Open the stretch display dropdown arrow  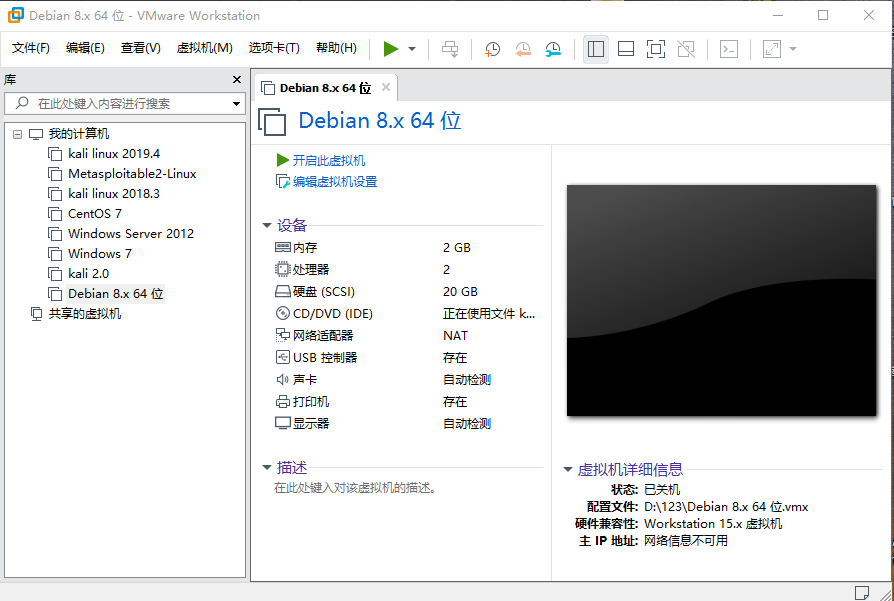(x=793, y=49)
